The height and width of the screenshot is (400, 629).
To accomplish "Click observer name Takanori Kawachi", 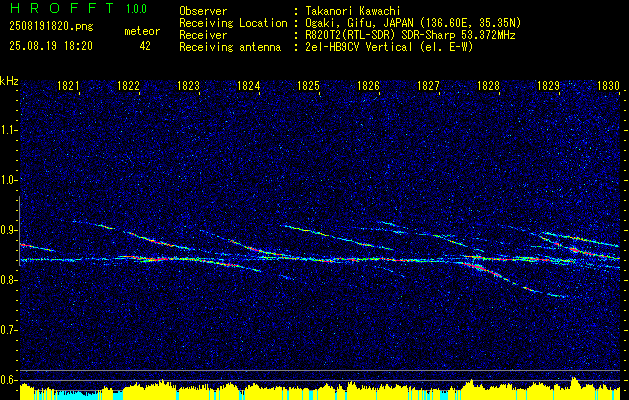I will point(353,11).
